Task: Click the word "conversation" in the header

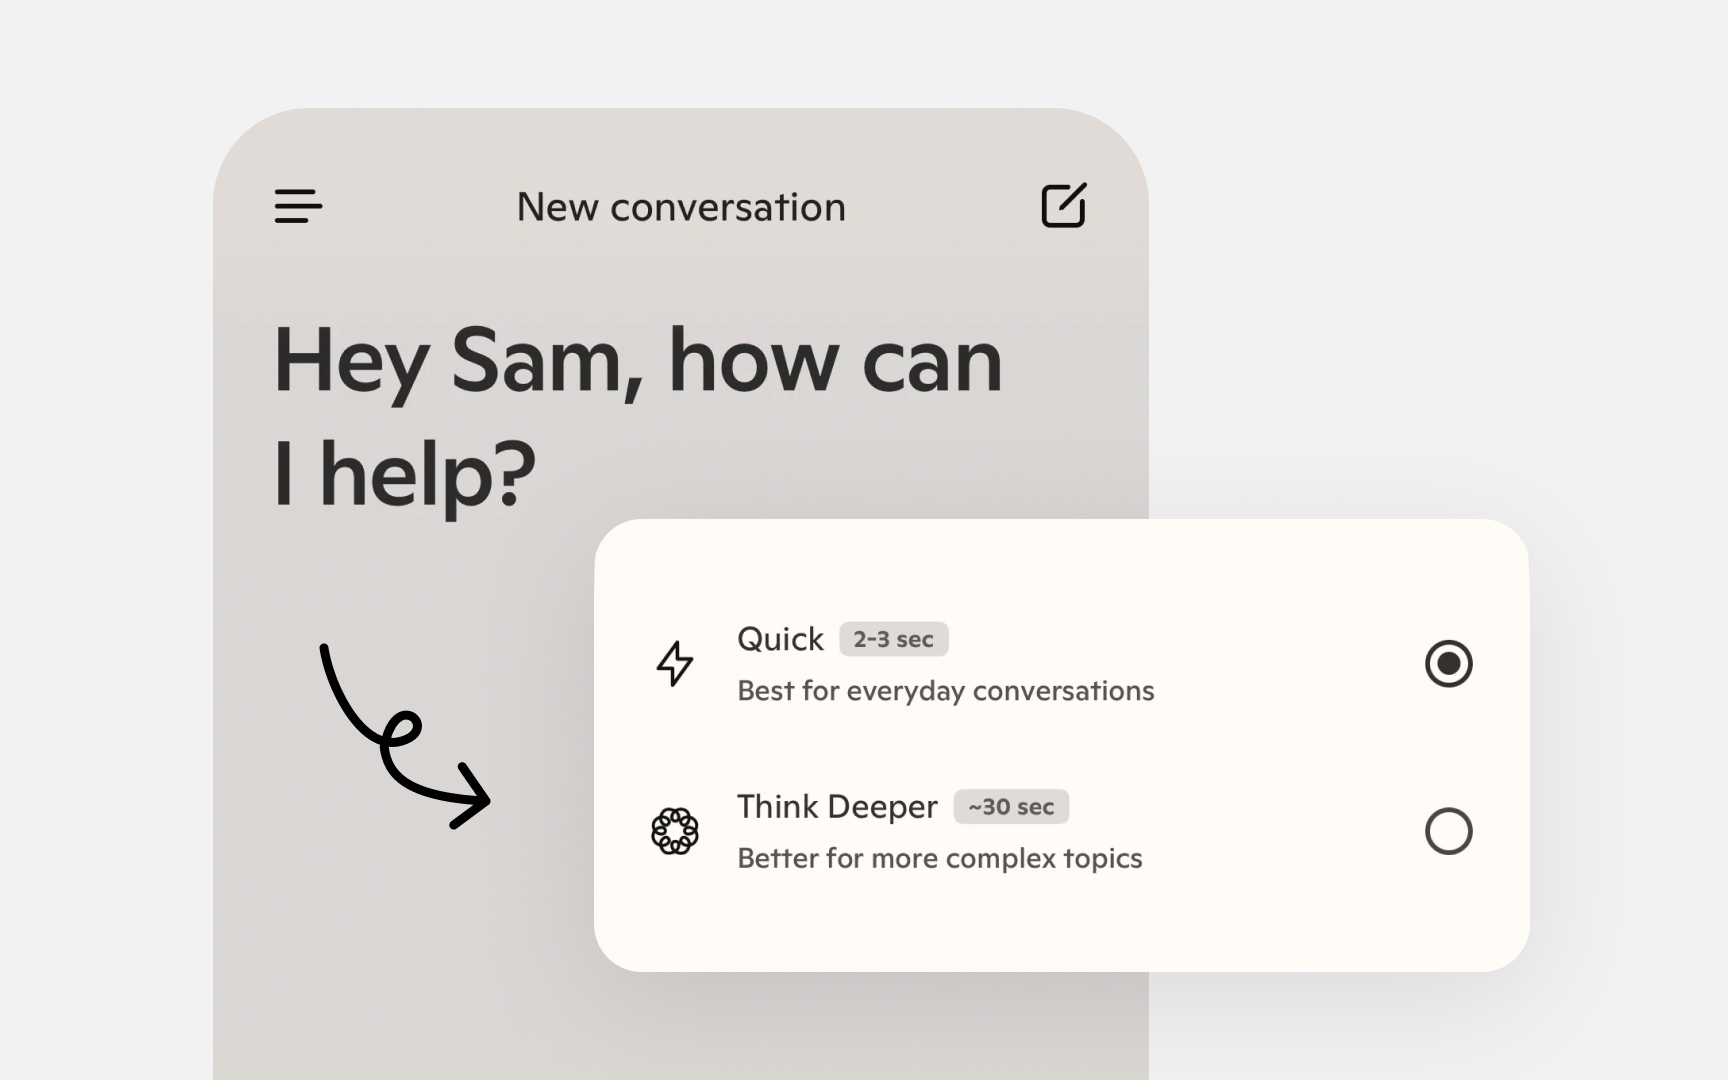Action: 728,207
